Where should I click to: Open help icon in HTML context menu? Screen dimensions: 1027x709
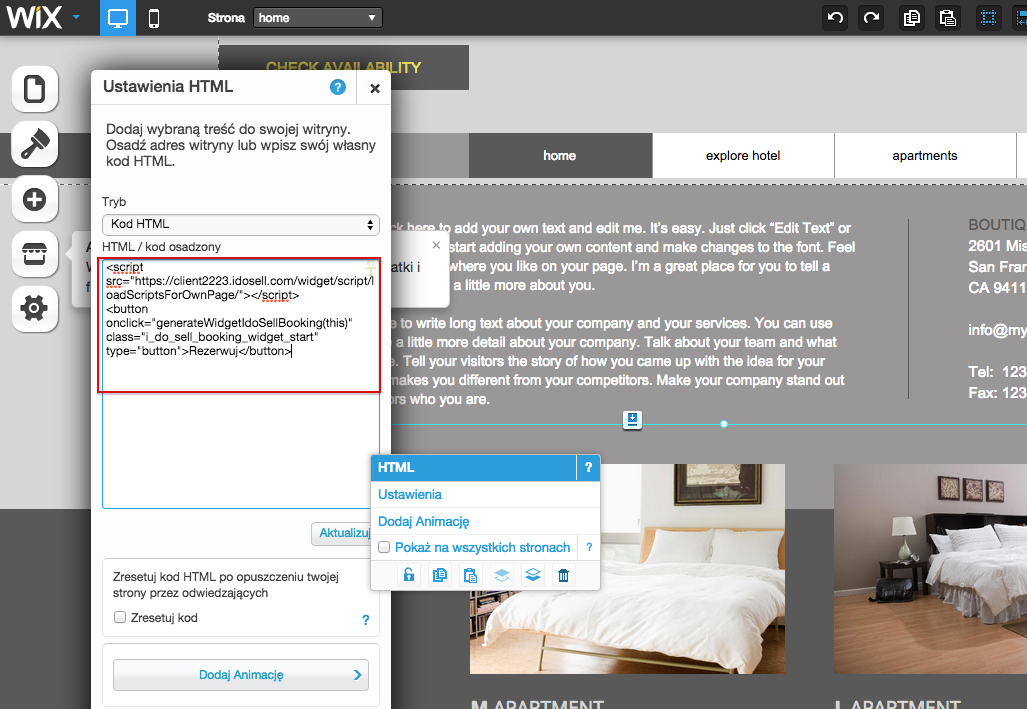(x=588, y=467)
